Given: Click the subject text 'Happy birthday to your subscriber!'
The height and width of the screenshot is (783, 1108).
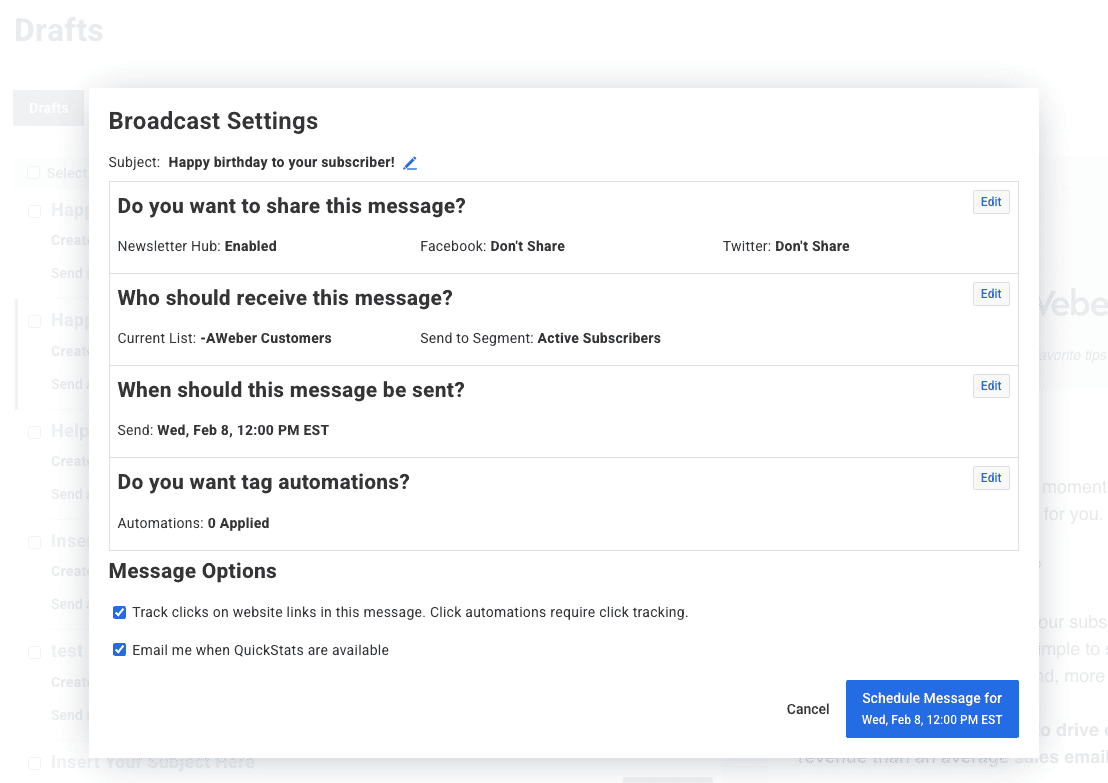Looking at the screenshot, I should [281, 162].
